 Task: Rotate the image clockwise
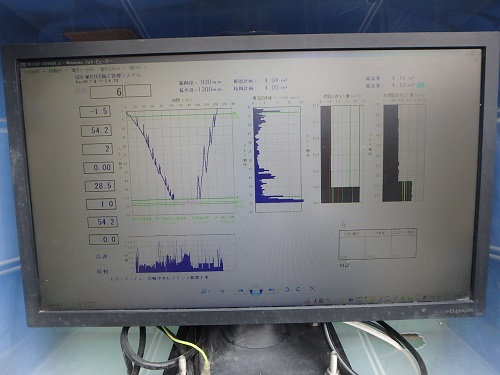click(x=298, y=289)
